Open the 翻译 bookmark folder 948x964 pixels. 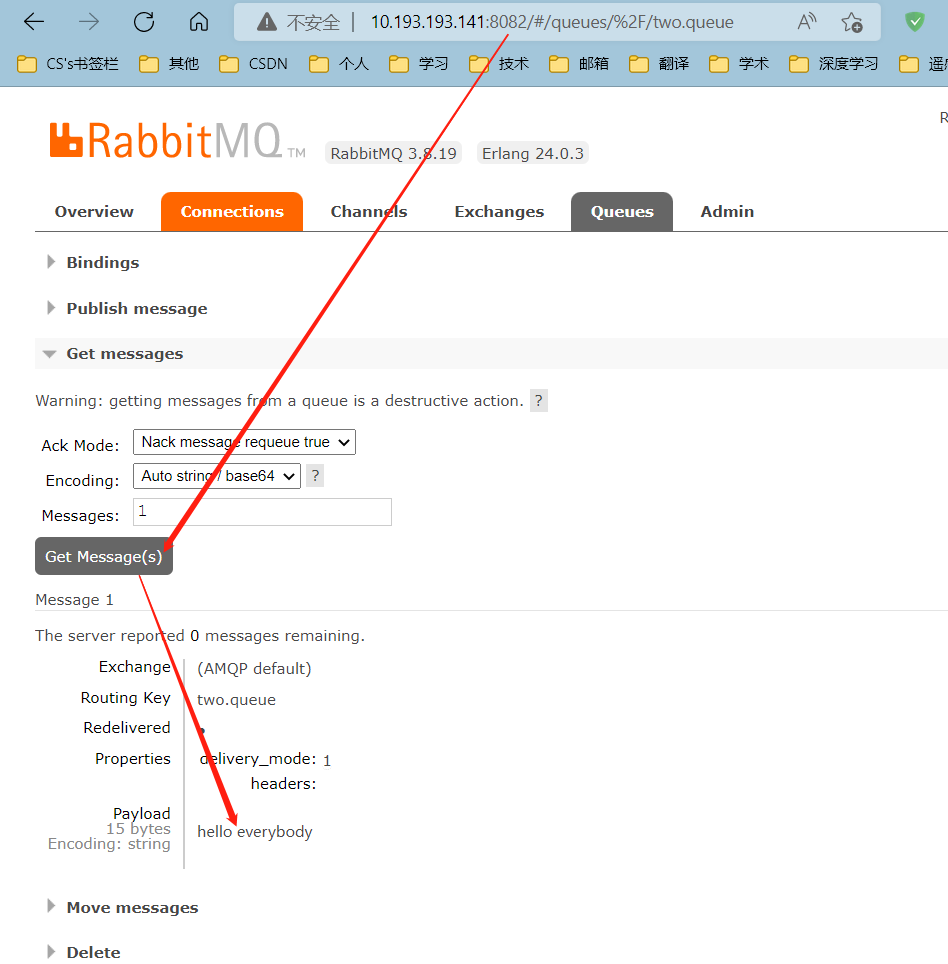point(658,64)
